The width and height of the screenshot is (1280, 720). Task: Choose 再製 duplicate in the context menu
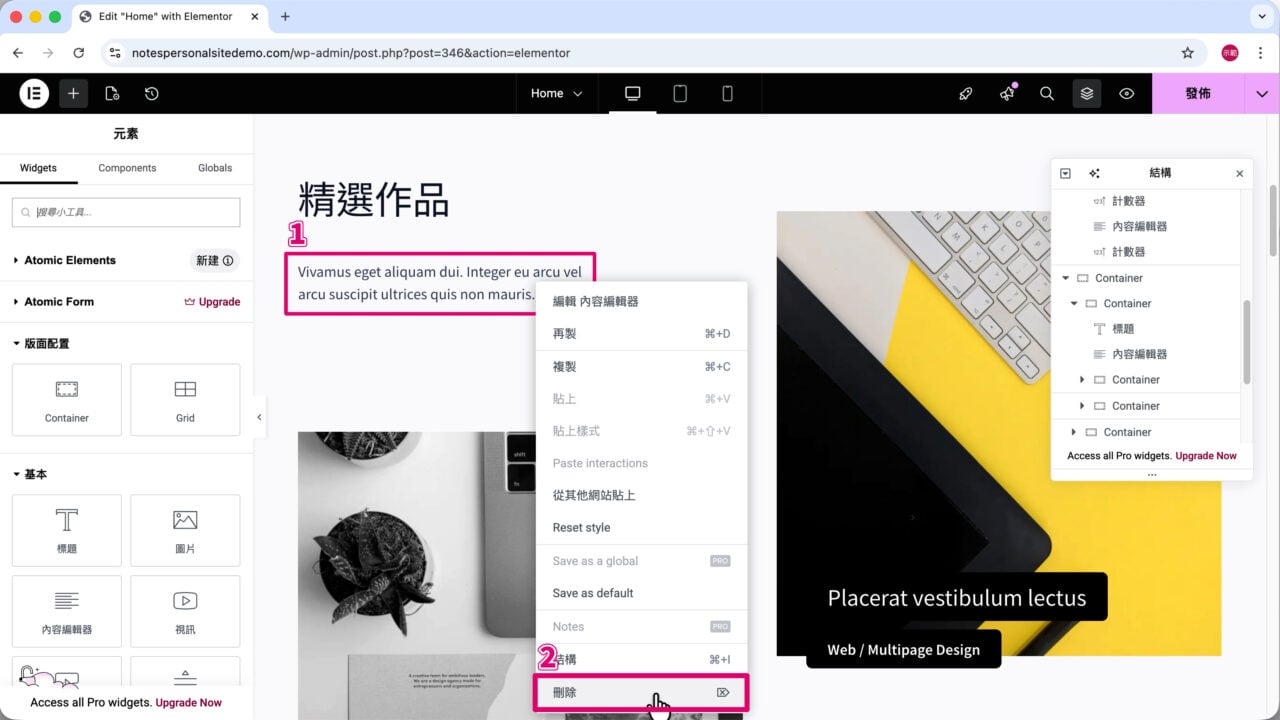(642, 333)
